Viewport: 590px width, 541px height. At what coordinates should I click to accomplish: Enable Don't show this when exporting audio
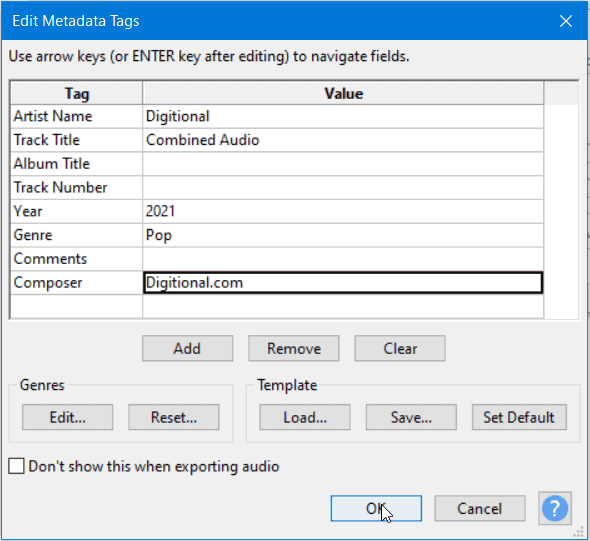[x=17, y=466]
